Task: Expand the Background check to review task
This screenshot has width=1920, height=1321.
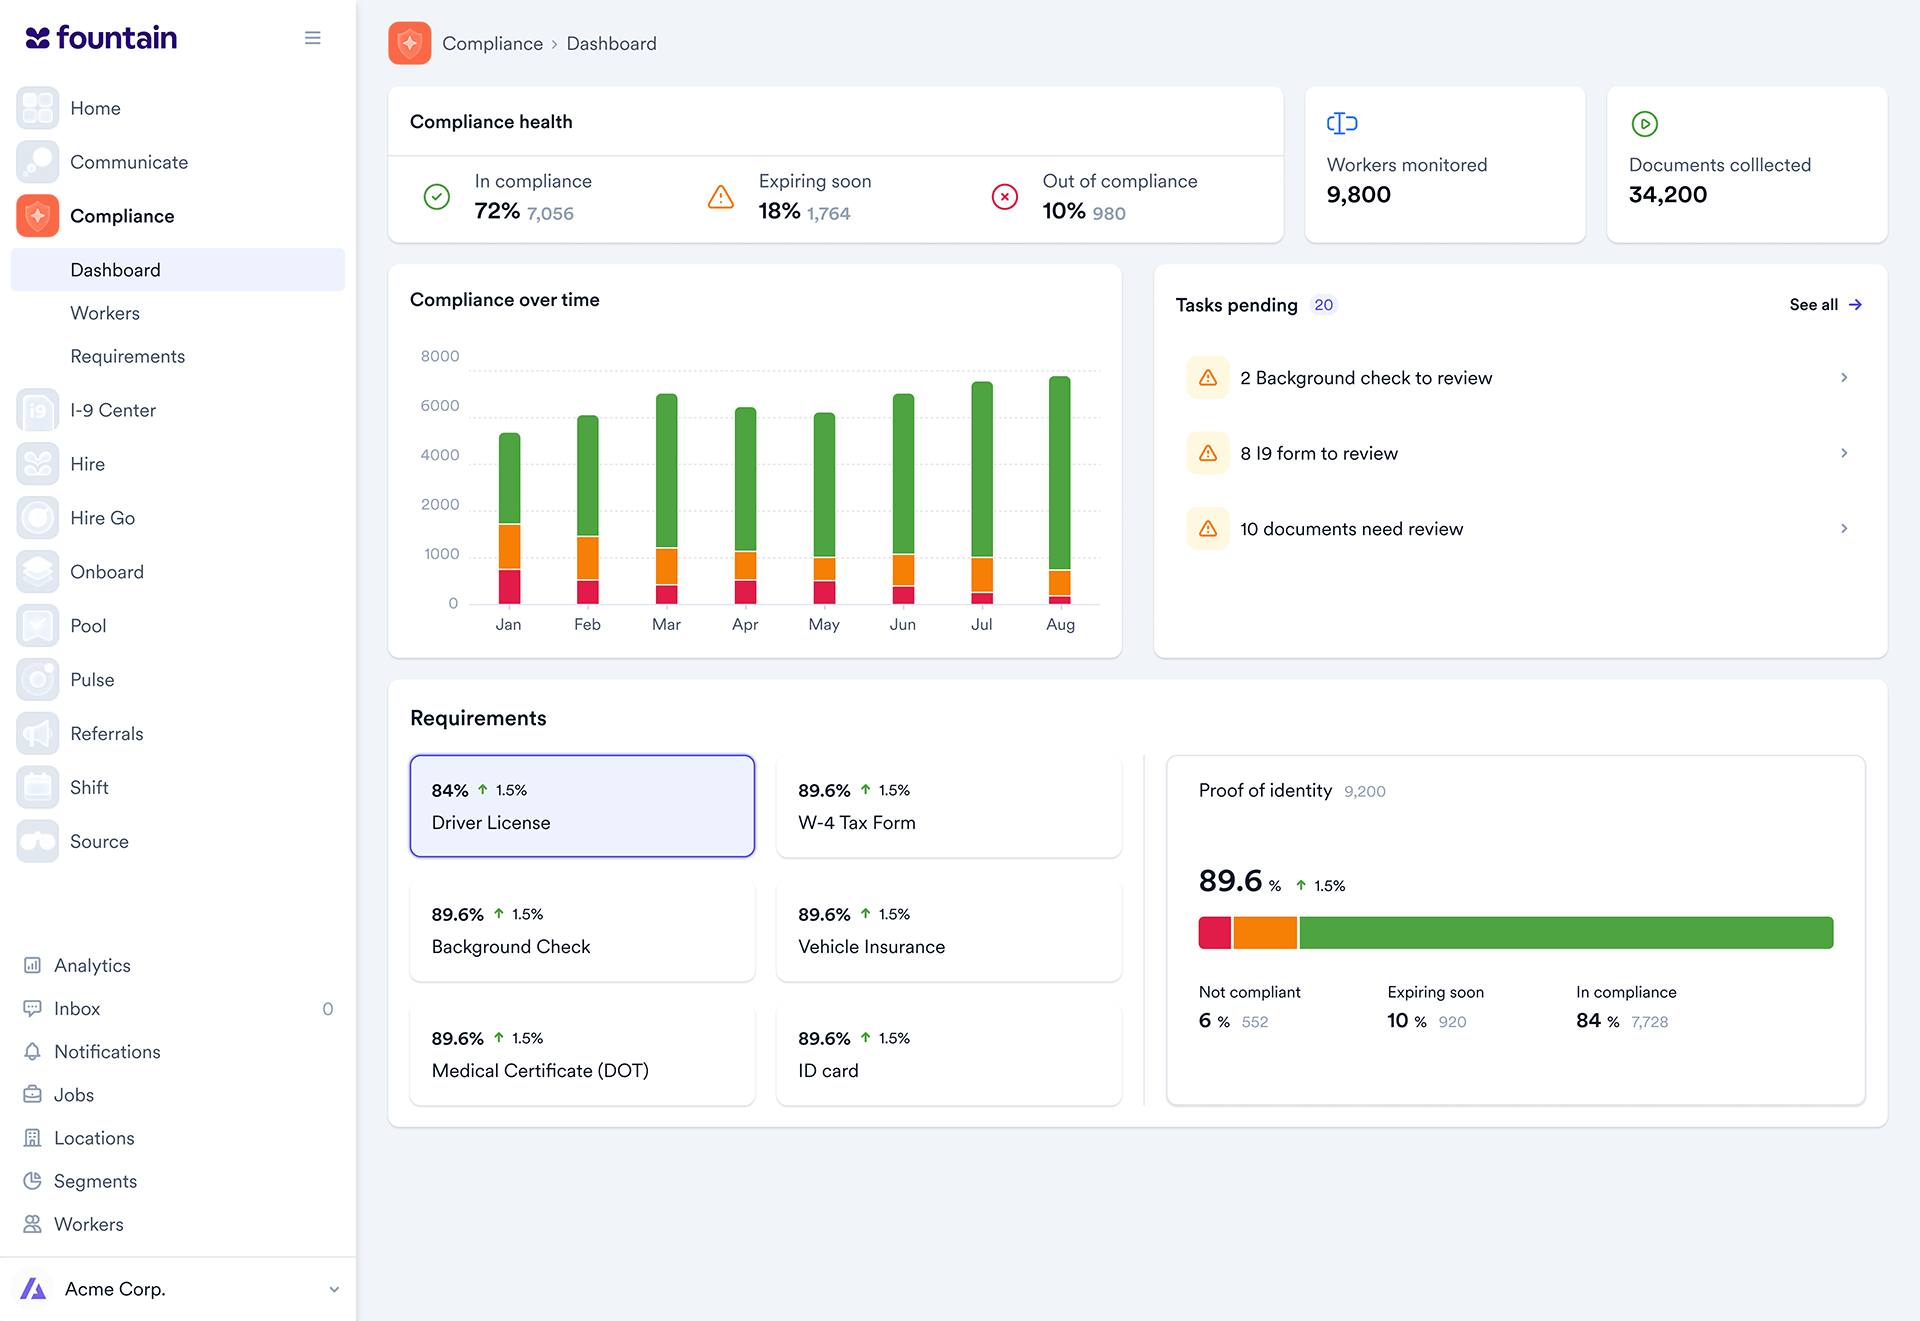Action: tap(1843, 378)
